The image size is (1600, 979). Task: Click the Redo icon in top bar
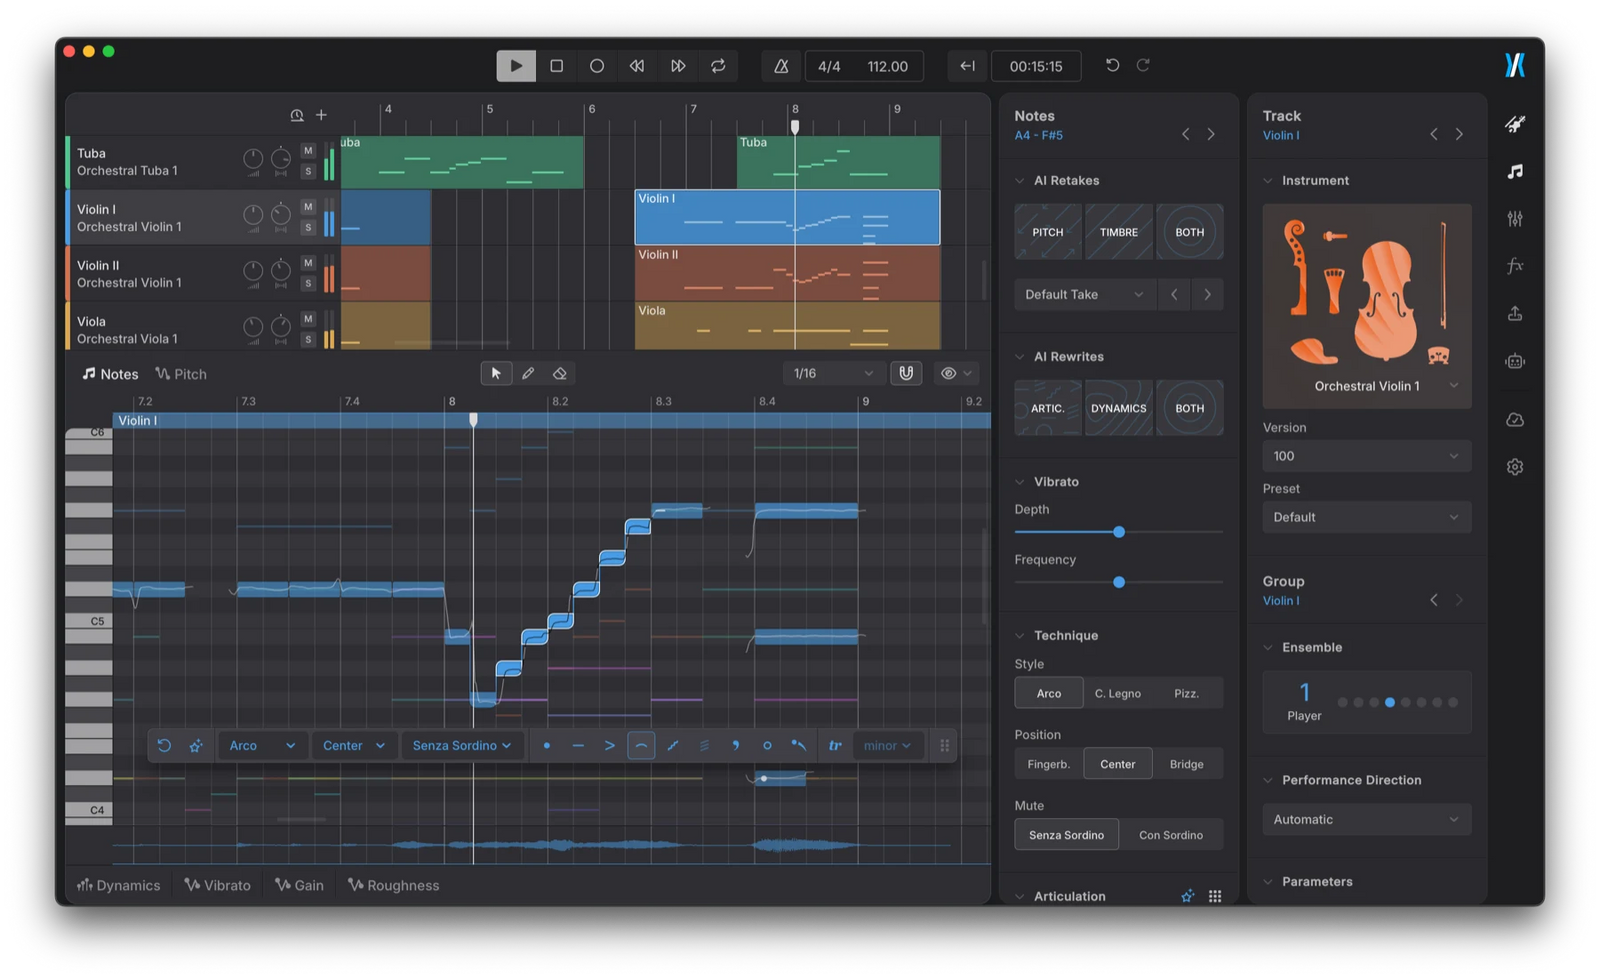click(1143, 65)
